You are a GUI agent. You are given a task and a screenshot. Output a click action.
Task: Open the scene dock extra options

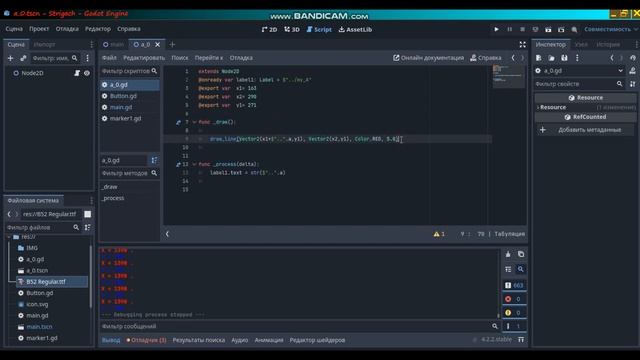click(x=87, y=58)
